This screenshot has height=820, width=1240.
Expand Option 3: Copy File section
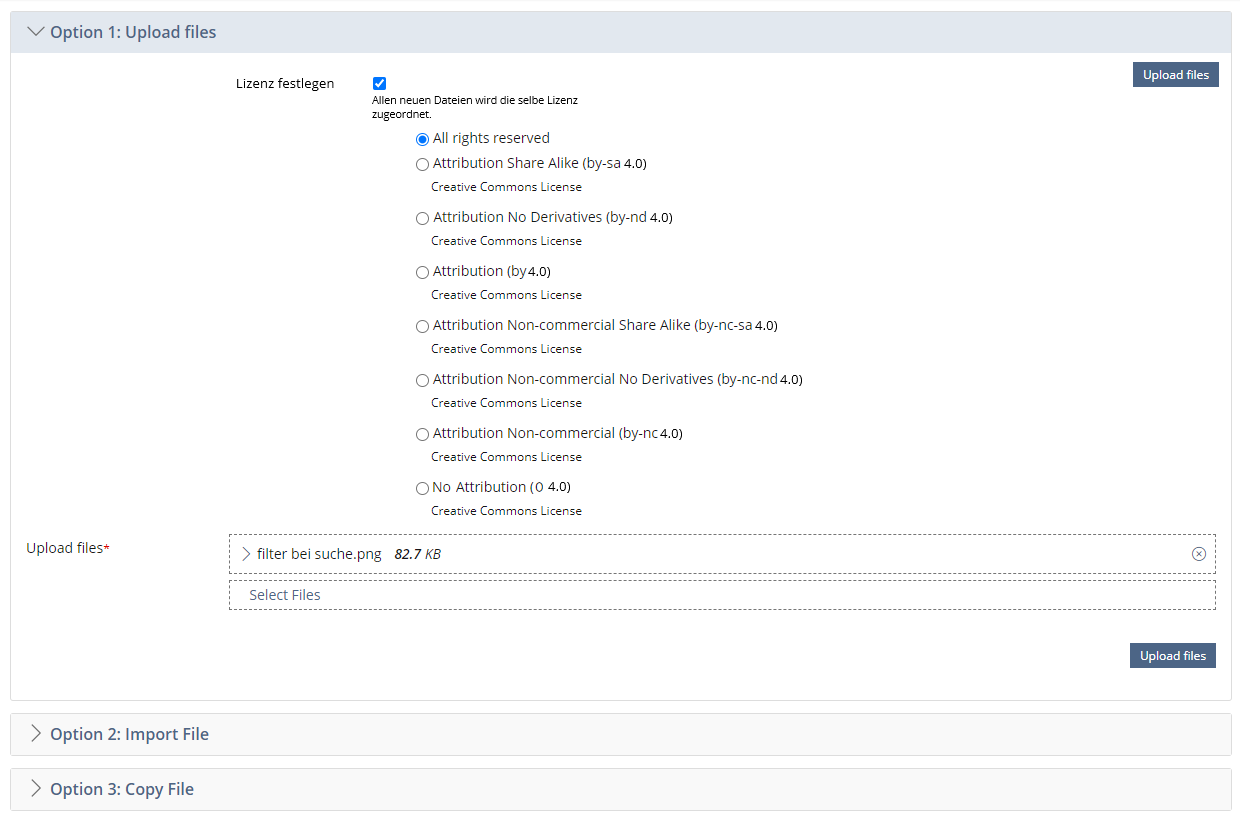pyautogui.click(x=37, y=789)
